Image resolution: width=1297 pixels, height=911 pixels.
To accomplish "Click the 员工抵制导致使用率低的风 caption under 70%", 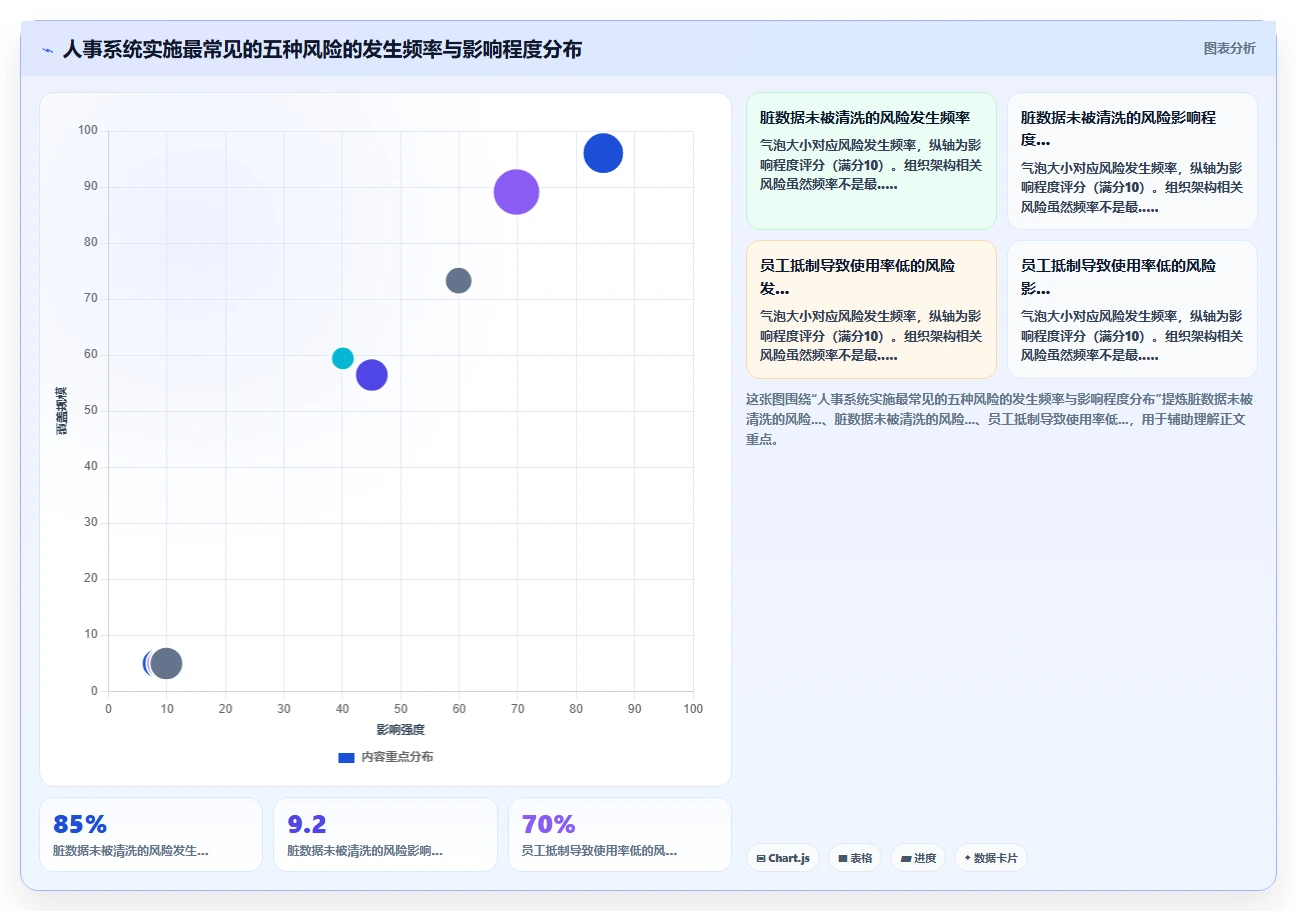I will pos(600,851).
